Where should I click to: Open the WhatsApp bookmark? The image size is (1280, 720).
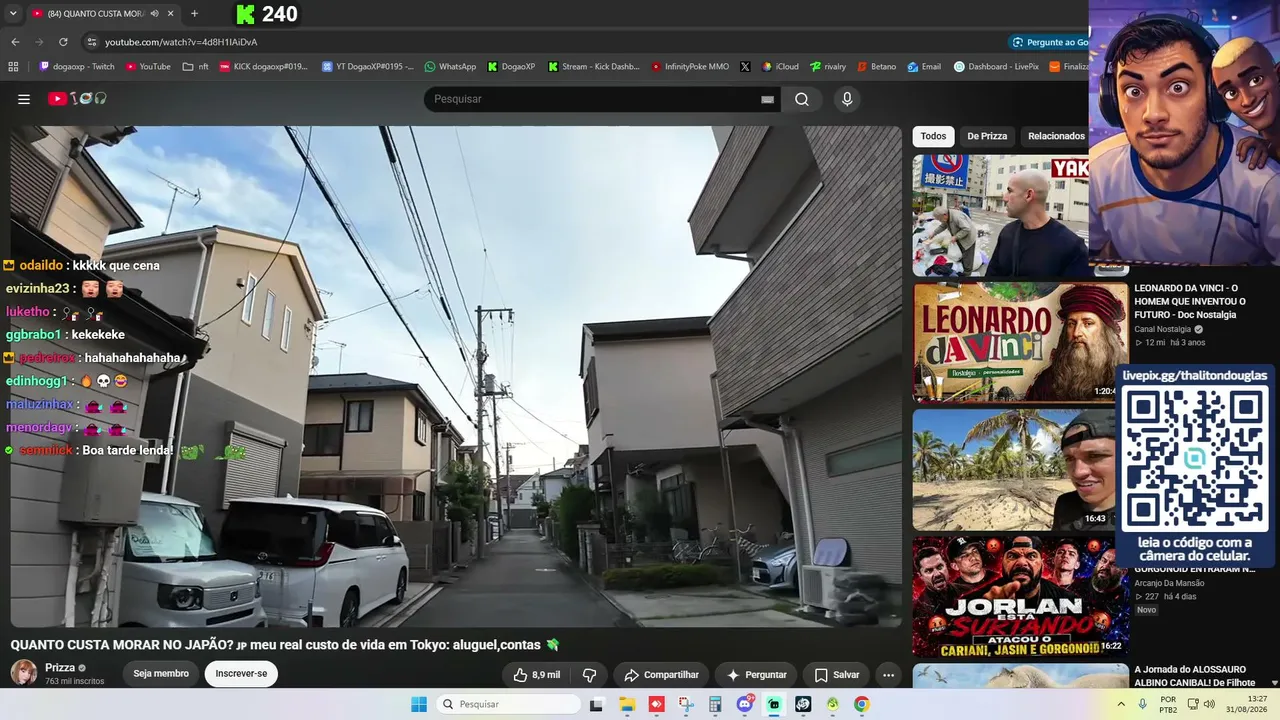tap(450, 67)
